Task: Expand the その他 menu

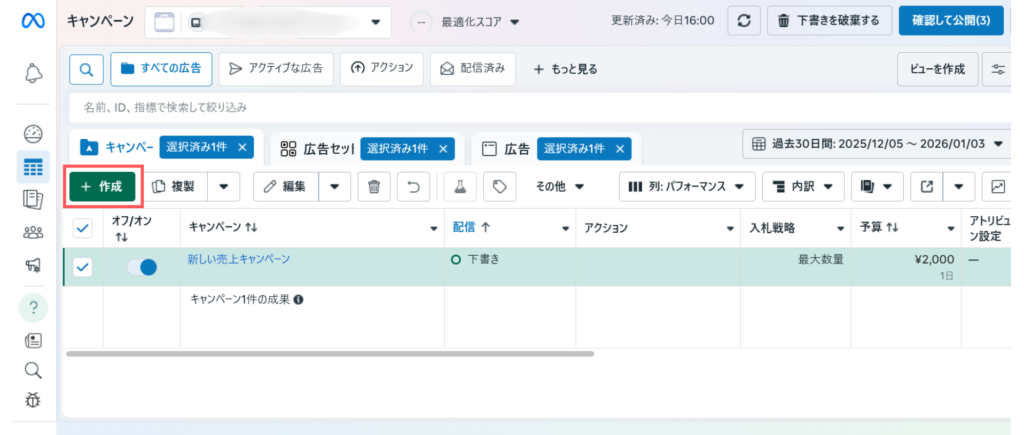Action: [x=560, y=186]
